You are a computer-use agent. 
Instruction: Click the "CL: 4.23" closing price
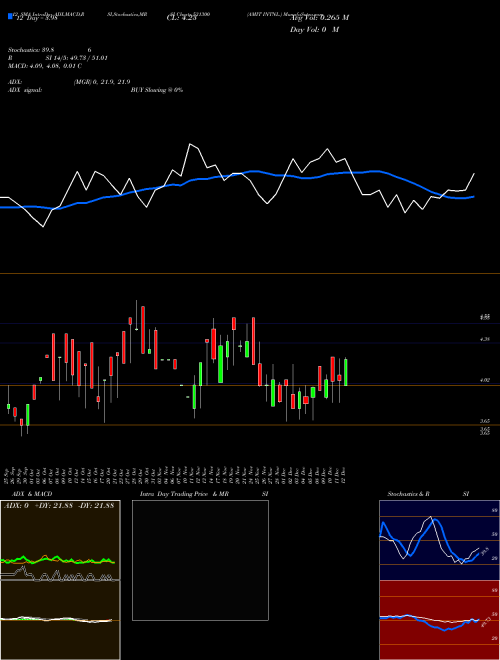click(x=182, y=18)
